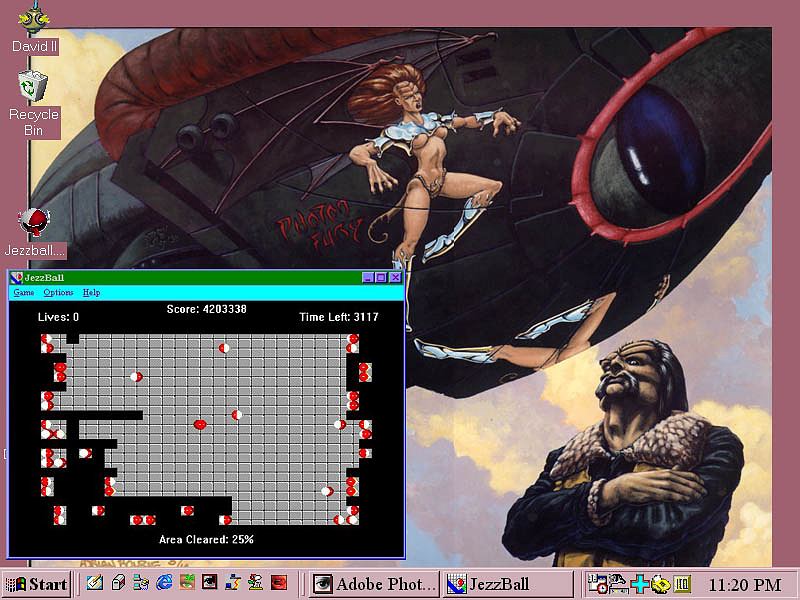The image size is (800, 600).
Task: Activate the JezzBall taskbar button
Action: point(507,584)
